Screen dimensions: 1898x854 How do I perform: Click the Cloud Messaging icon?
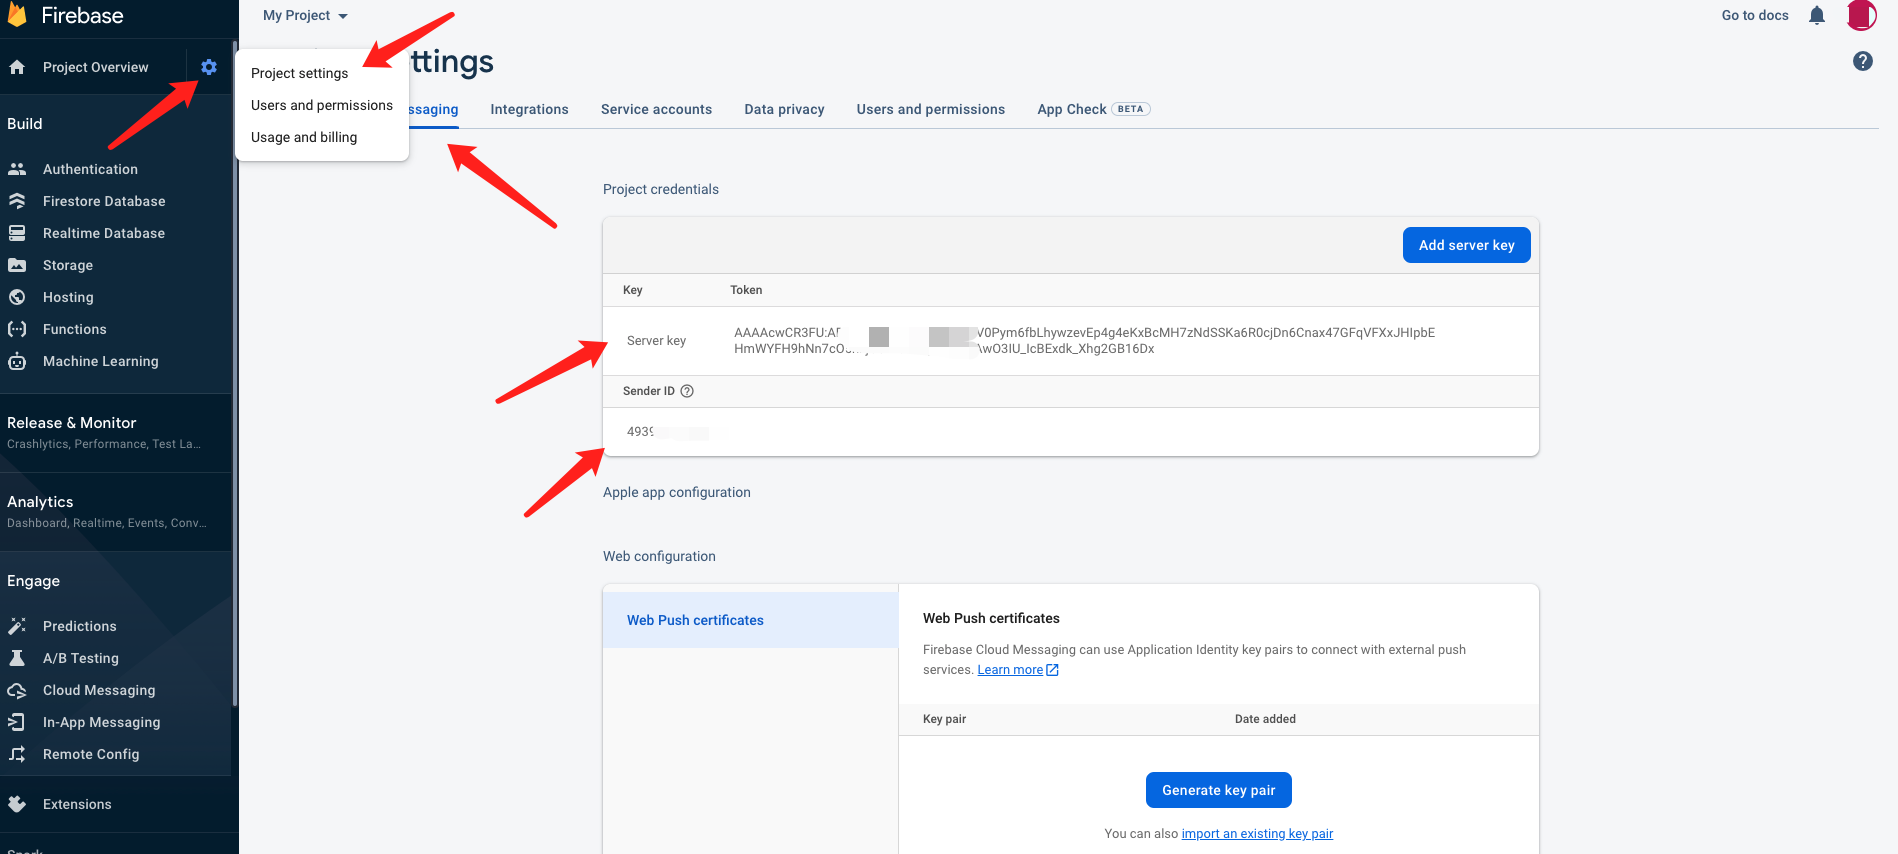(17, 690)
